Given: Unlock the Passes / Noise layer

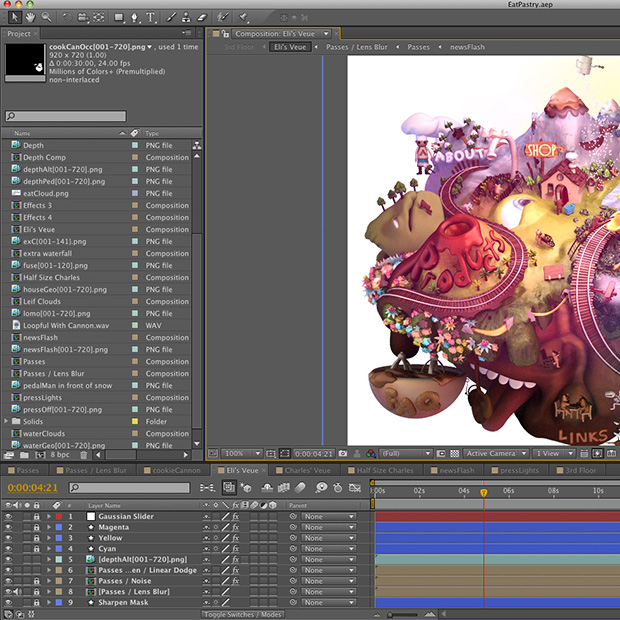Looking at the screenshot, I should (x=36, y=581).
